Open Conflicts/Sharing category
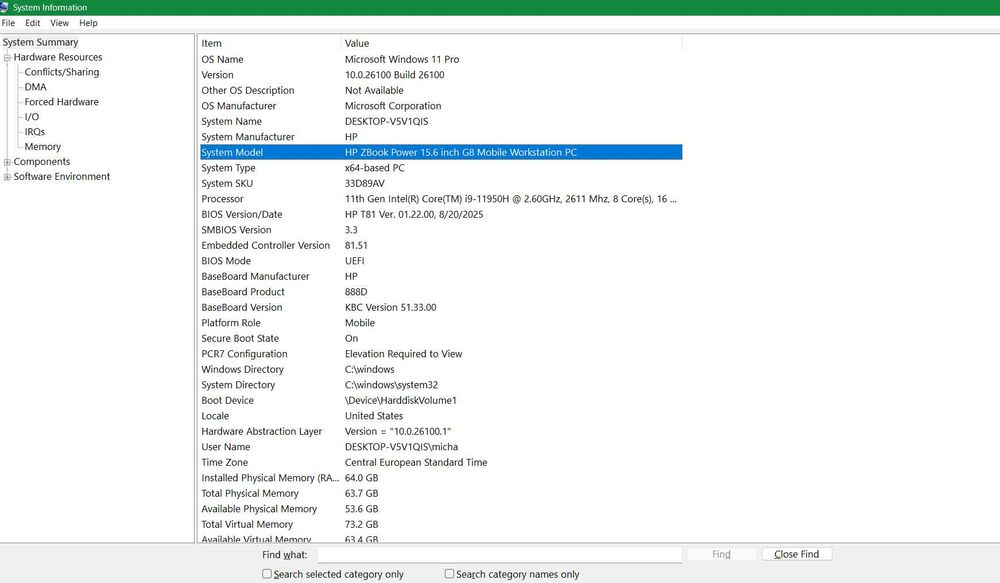Viewport: 1000px width, 583px height. pyautogui.click(x=62, y=72)
